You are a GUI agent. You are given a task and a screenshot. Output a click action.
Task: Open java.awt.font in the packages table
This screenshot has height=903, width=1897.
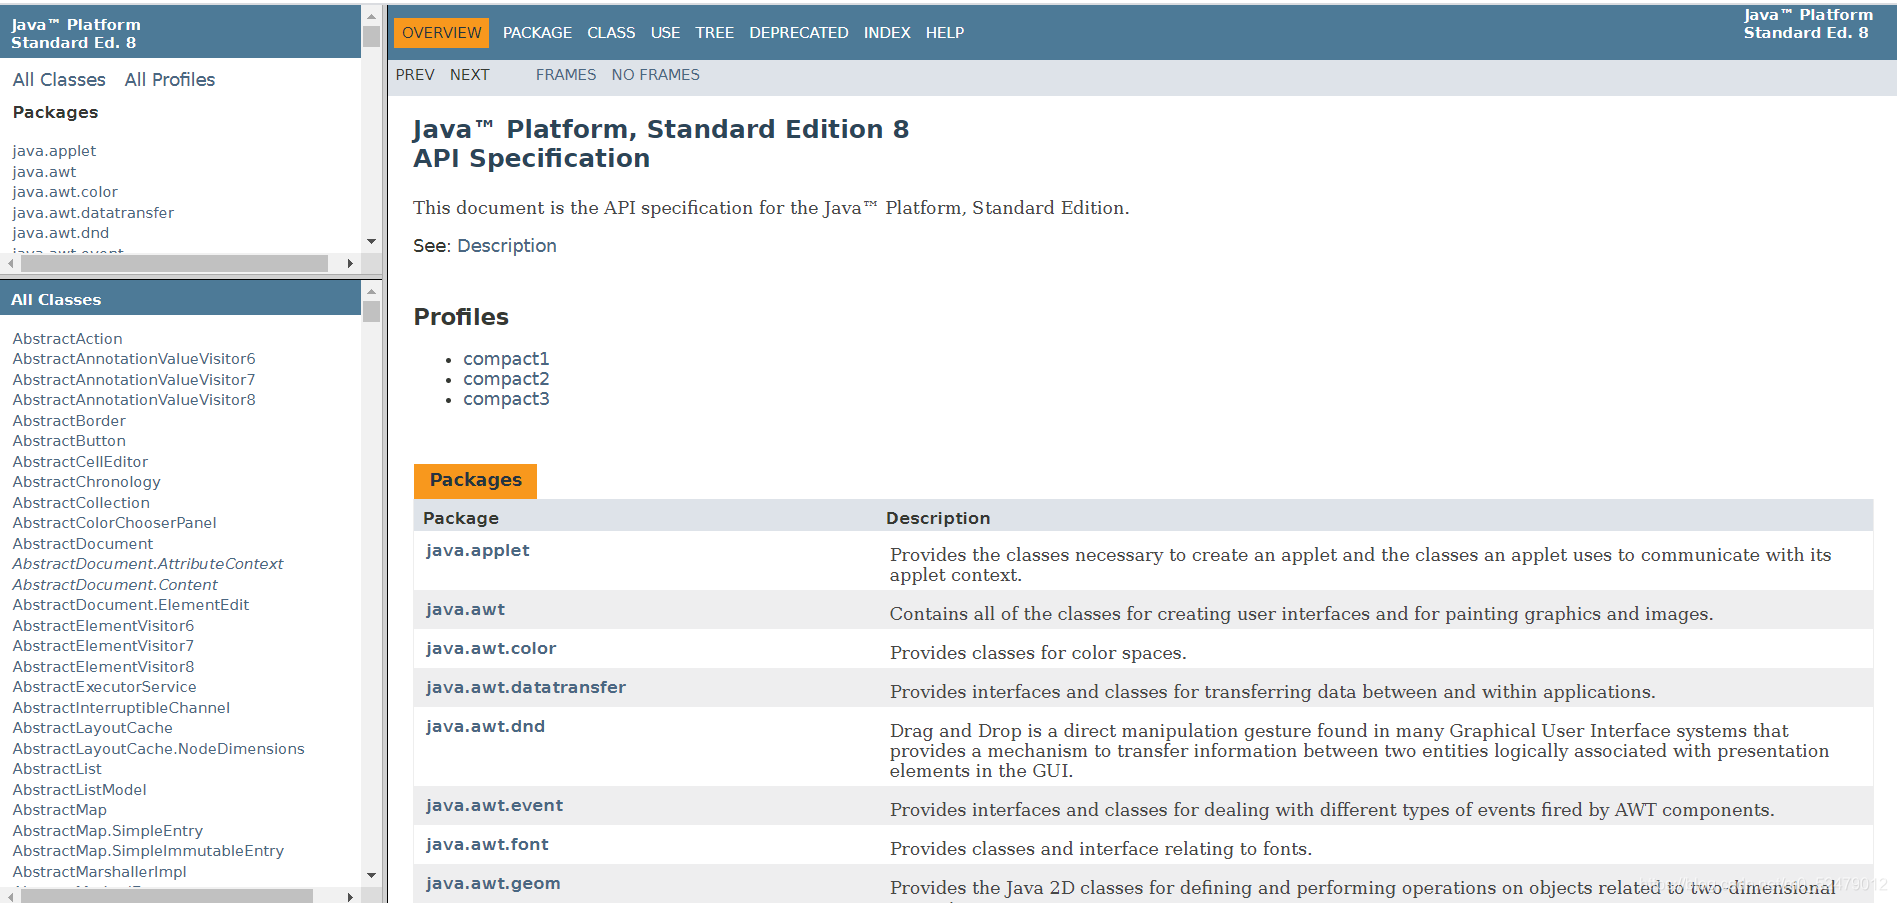point(487,844)
